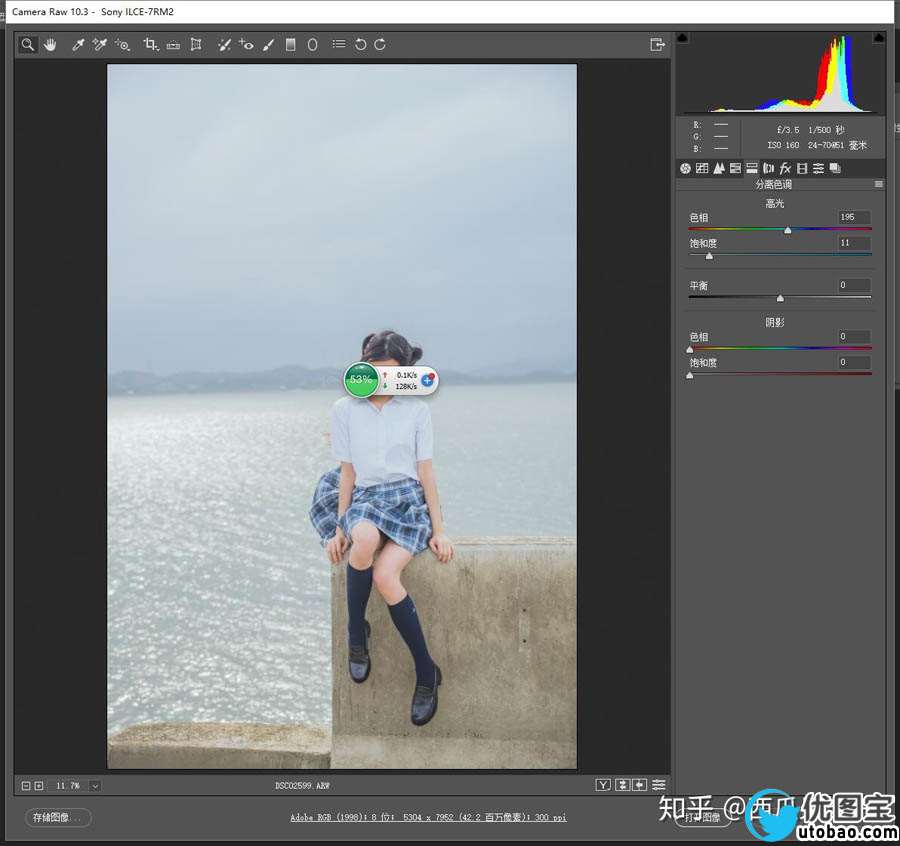Viewport: 900px width, 846px height.
Task: Select the Zoom tool
Action: (x=27, y=44)
